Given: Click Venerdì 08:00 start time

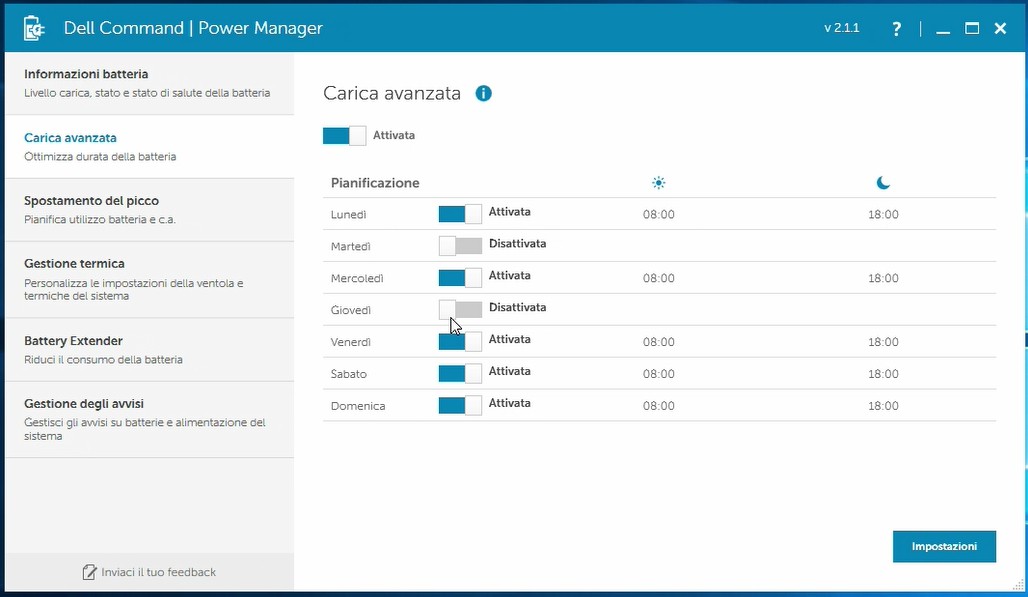Looking at the screenshot, I should point(658,342).
